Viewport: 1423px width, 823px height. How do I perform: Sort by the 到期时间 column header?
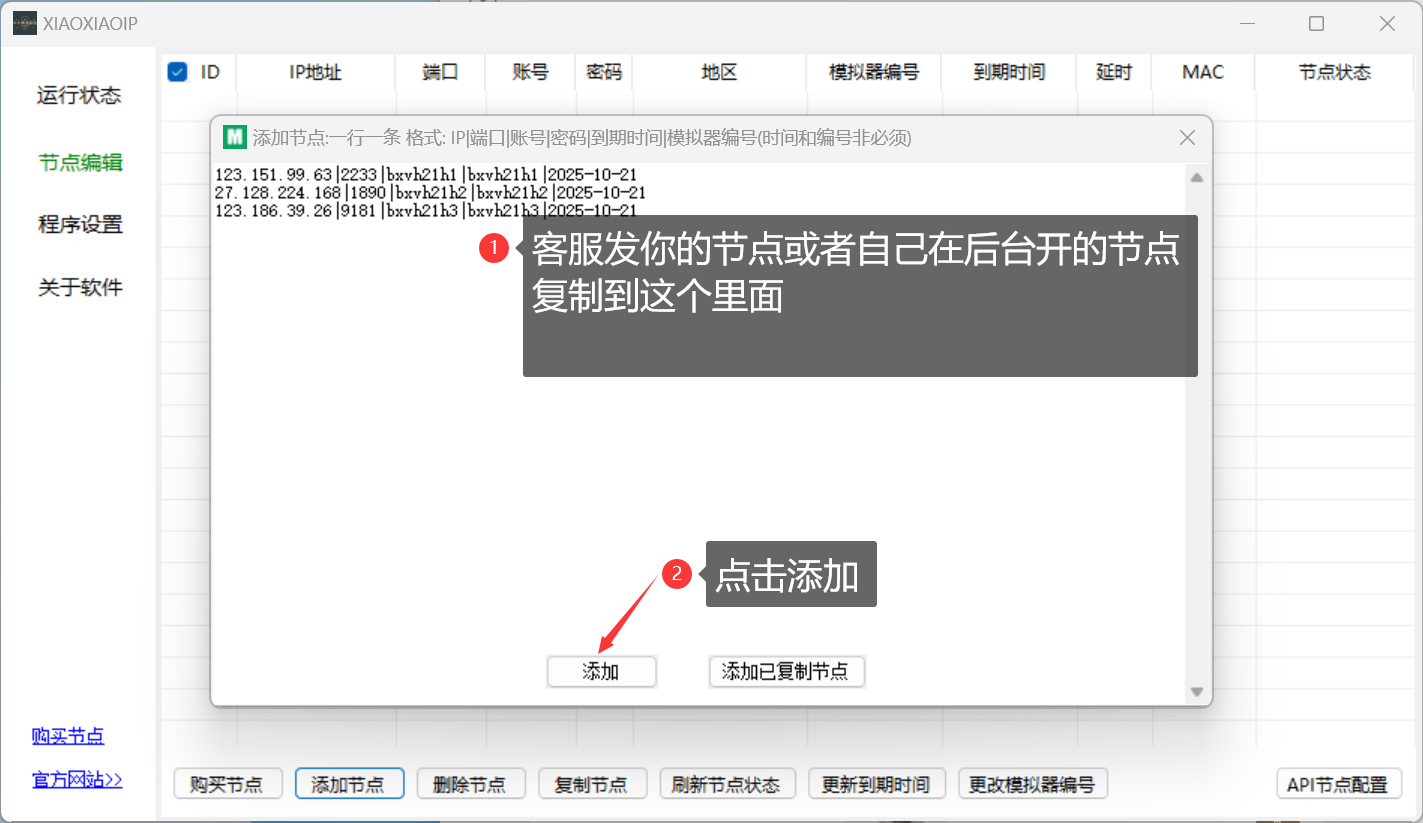point(1008,72)
